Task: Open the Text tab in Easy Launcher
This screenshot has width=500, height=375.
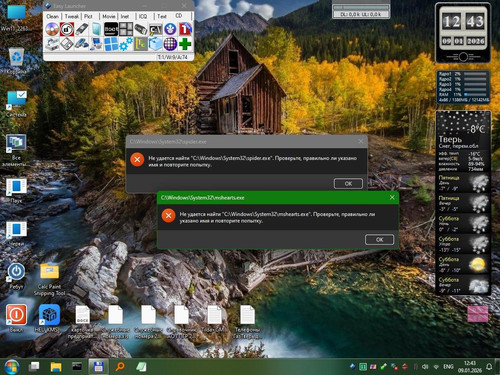Action: (162, 16)
